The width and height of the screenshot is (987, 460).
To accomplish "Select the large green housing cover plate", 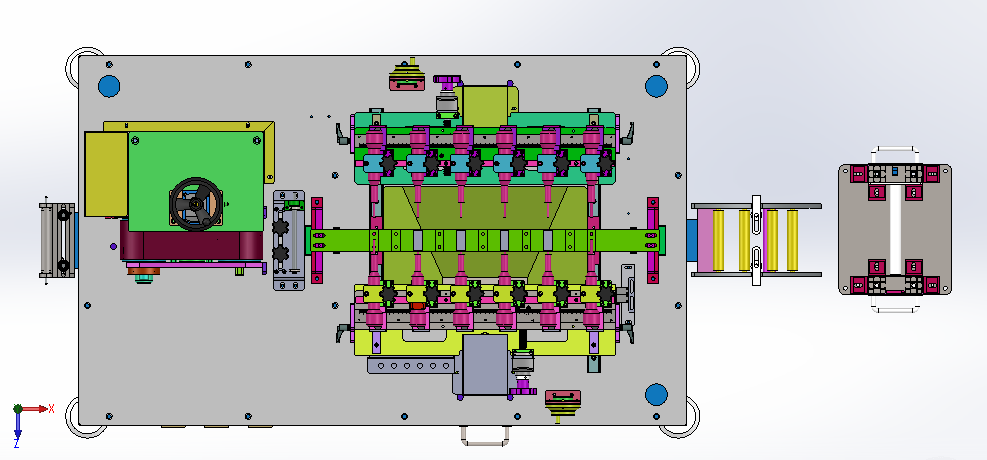I will pos(195,181).
